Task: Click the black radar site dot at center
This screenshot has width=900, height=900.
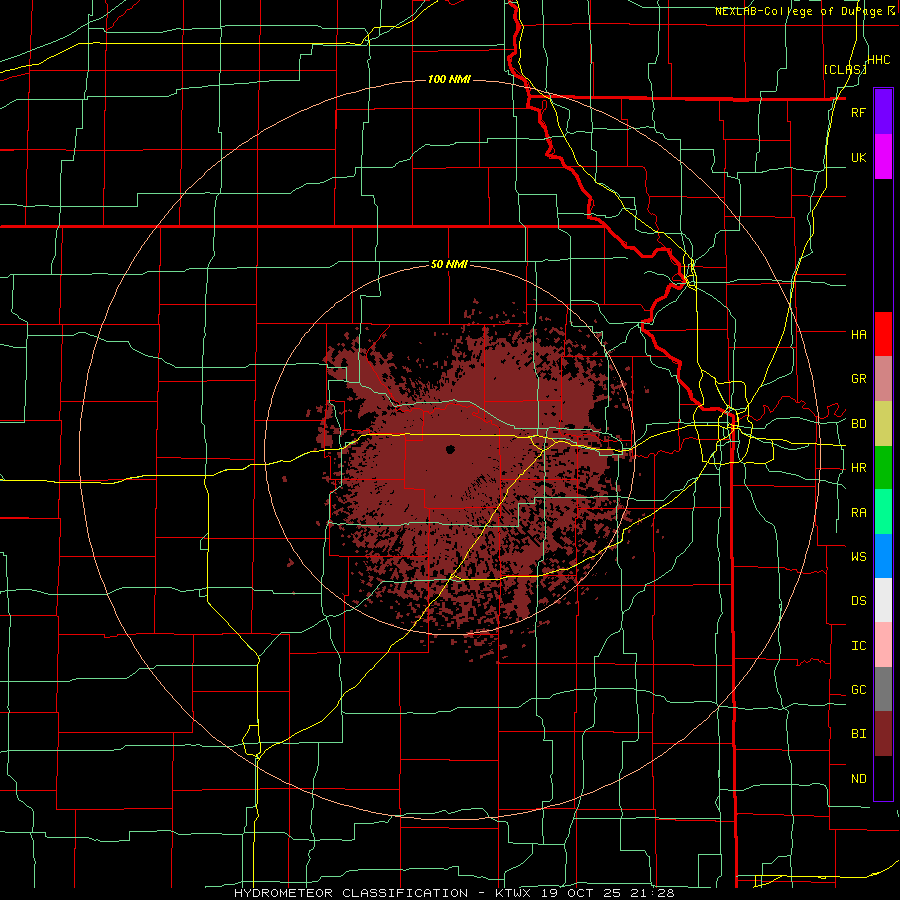Action: tap(450, 449)
